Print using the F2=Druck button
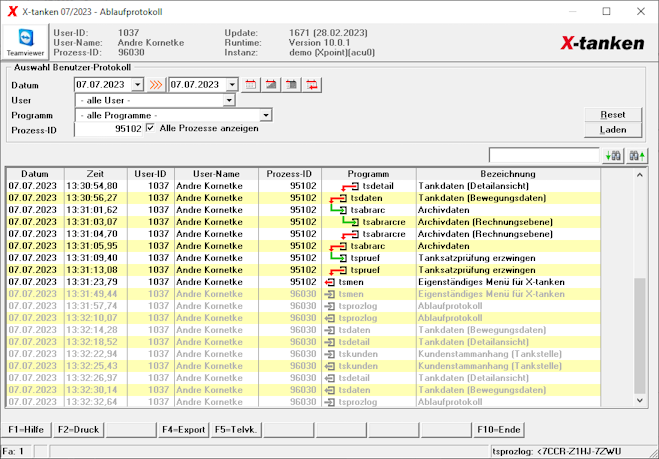 pos(79,430)
